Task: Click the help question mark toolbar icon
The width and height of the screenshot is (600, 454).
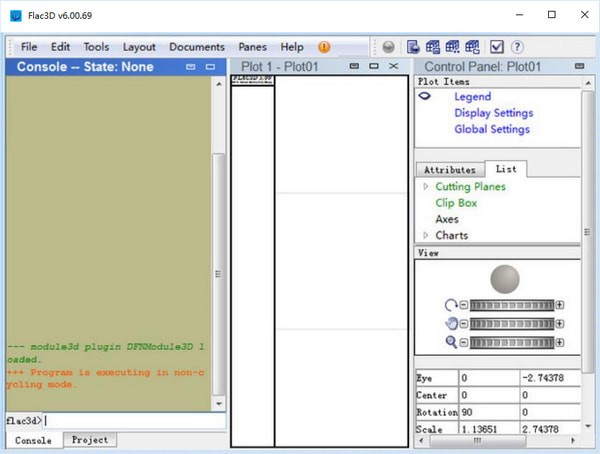Action: click(x=517, y=47)
